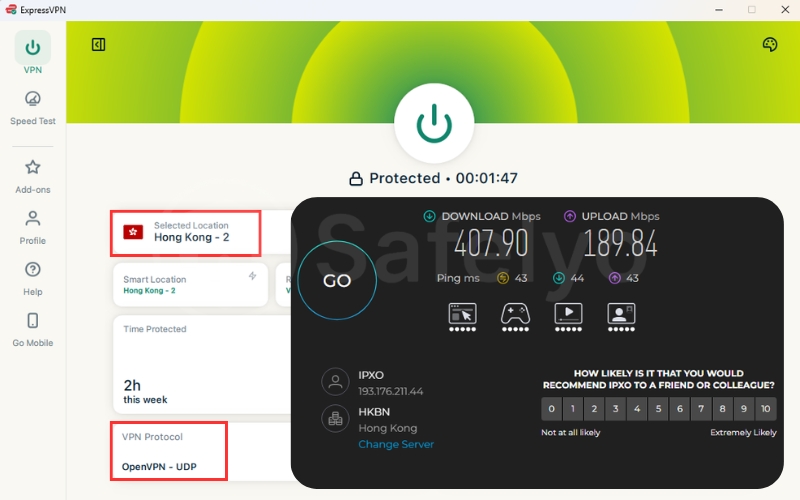The height and width of the screenshot is (500, 800).
Task: Toggle the VPN power connection button
Action: coord(434,123)
